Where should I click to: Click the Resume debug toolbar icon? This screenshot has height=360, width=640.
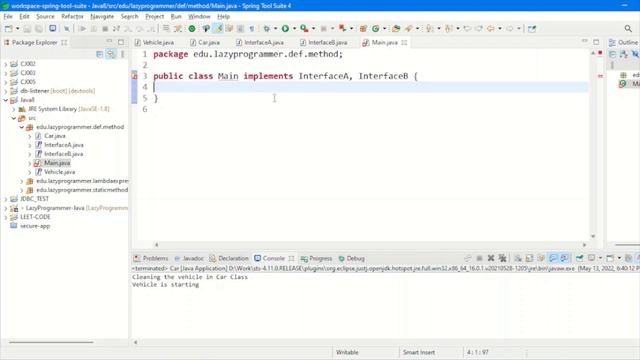point(82,29)
